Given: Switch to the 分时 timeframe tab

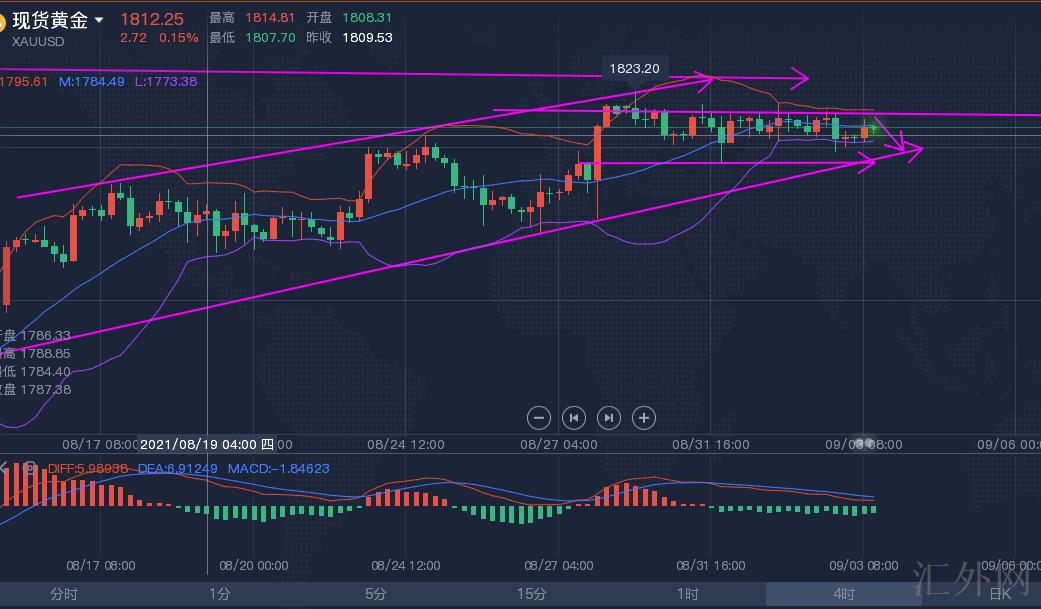Looking at the screenshot, I should click(63, 594).
